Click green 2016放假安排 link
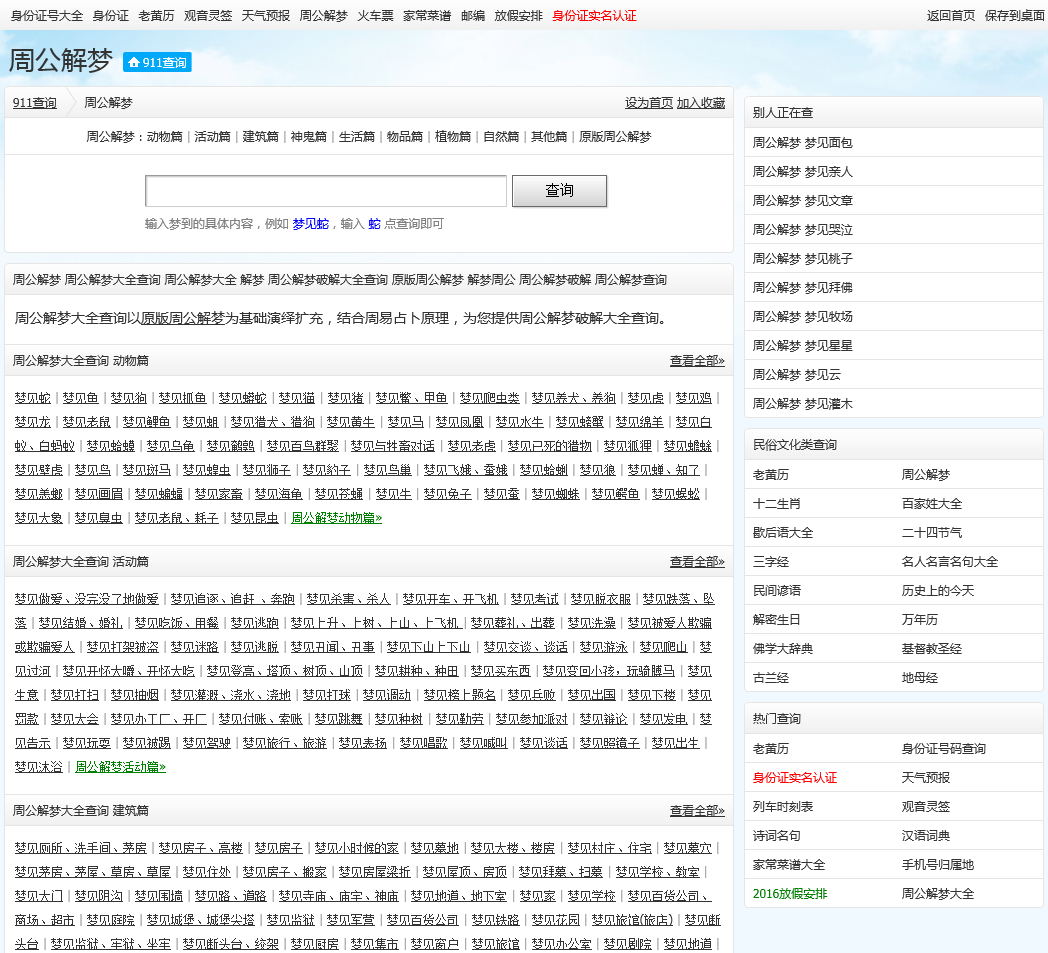This screenshot has height=953, width=1048. [x=790, y=894]
